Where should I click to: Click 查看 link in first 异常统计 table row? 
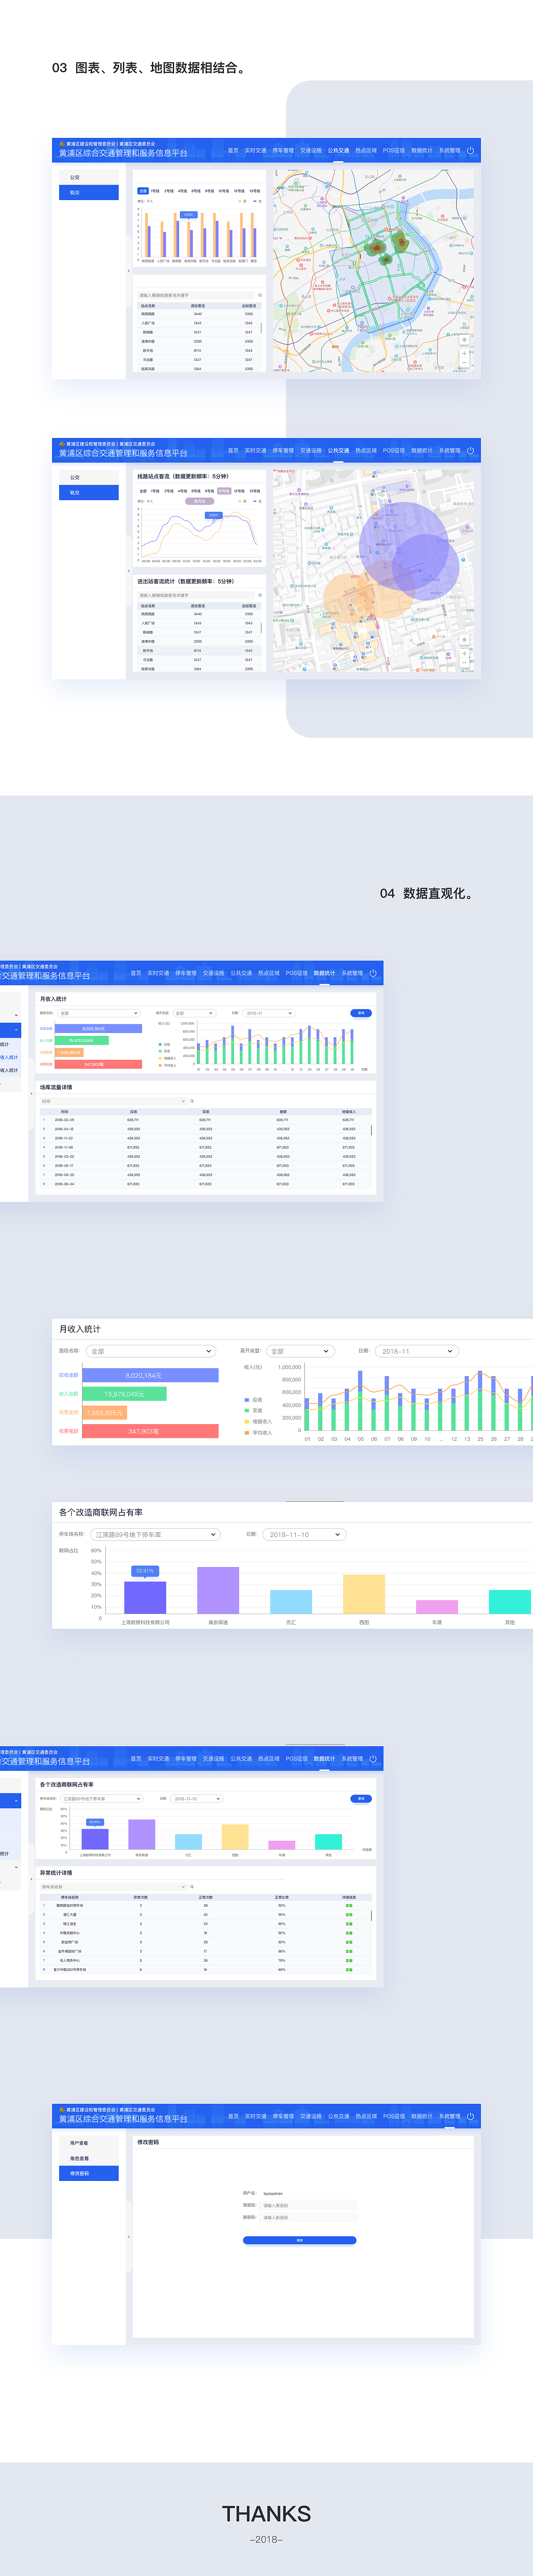(x=348, y=1906)
